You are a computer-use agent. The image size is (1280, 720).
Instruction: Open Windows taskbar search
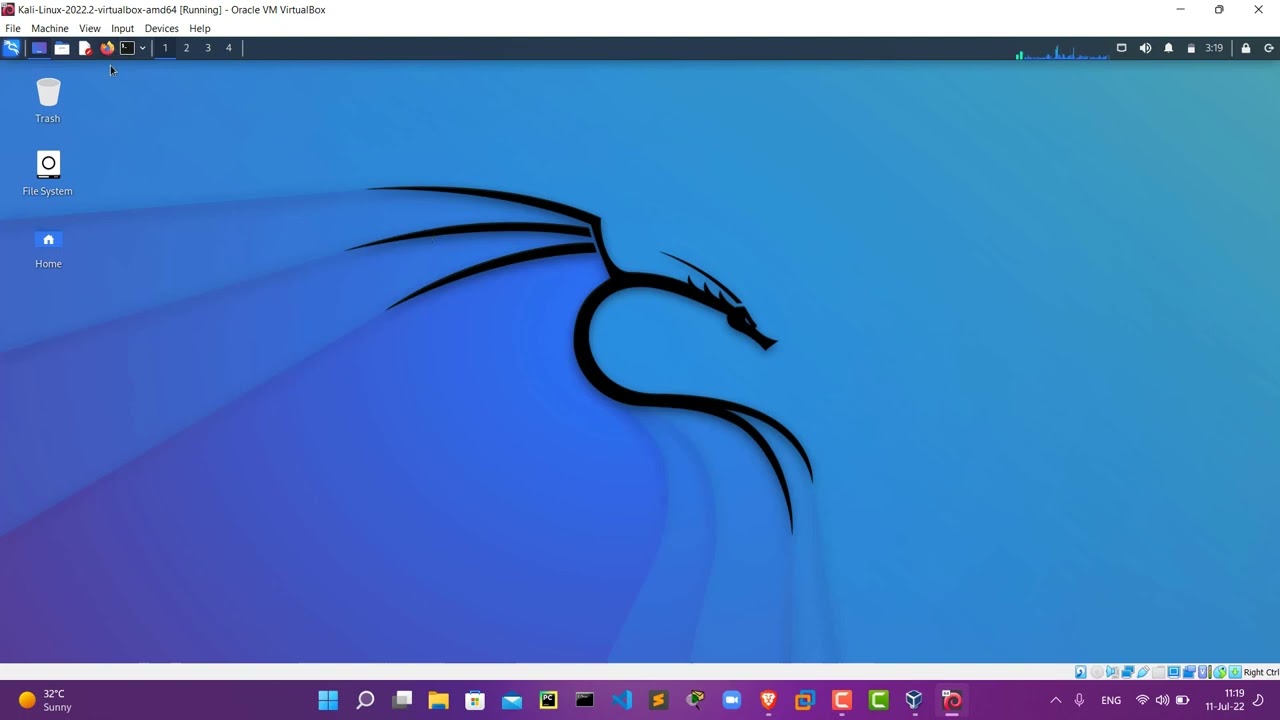pyautogui.click(x=365, y=700)
